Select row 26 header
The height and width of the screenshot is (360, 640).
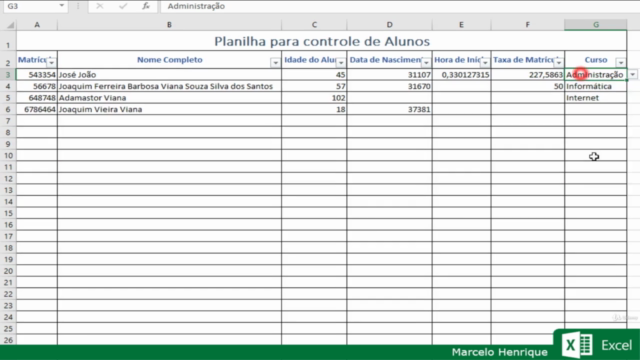(8, 340)
